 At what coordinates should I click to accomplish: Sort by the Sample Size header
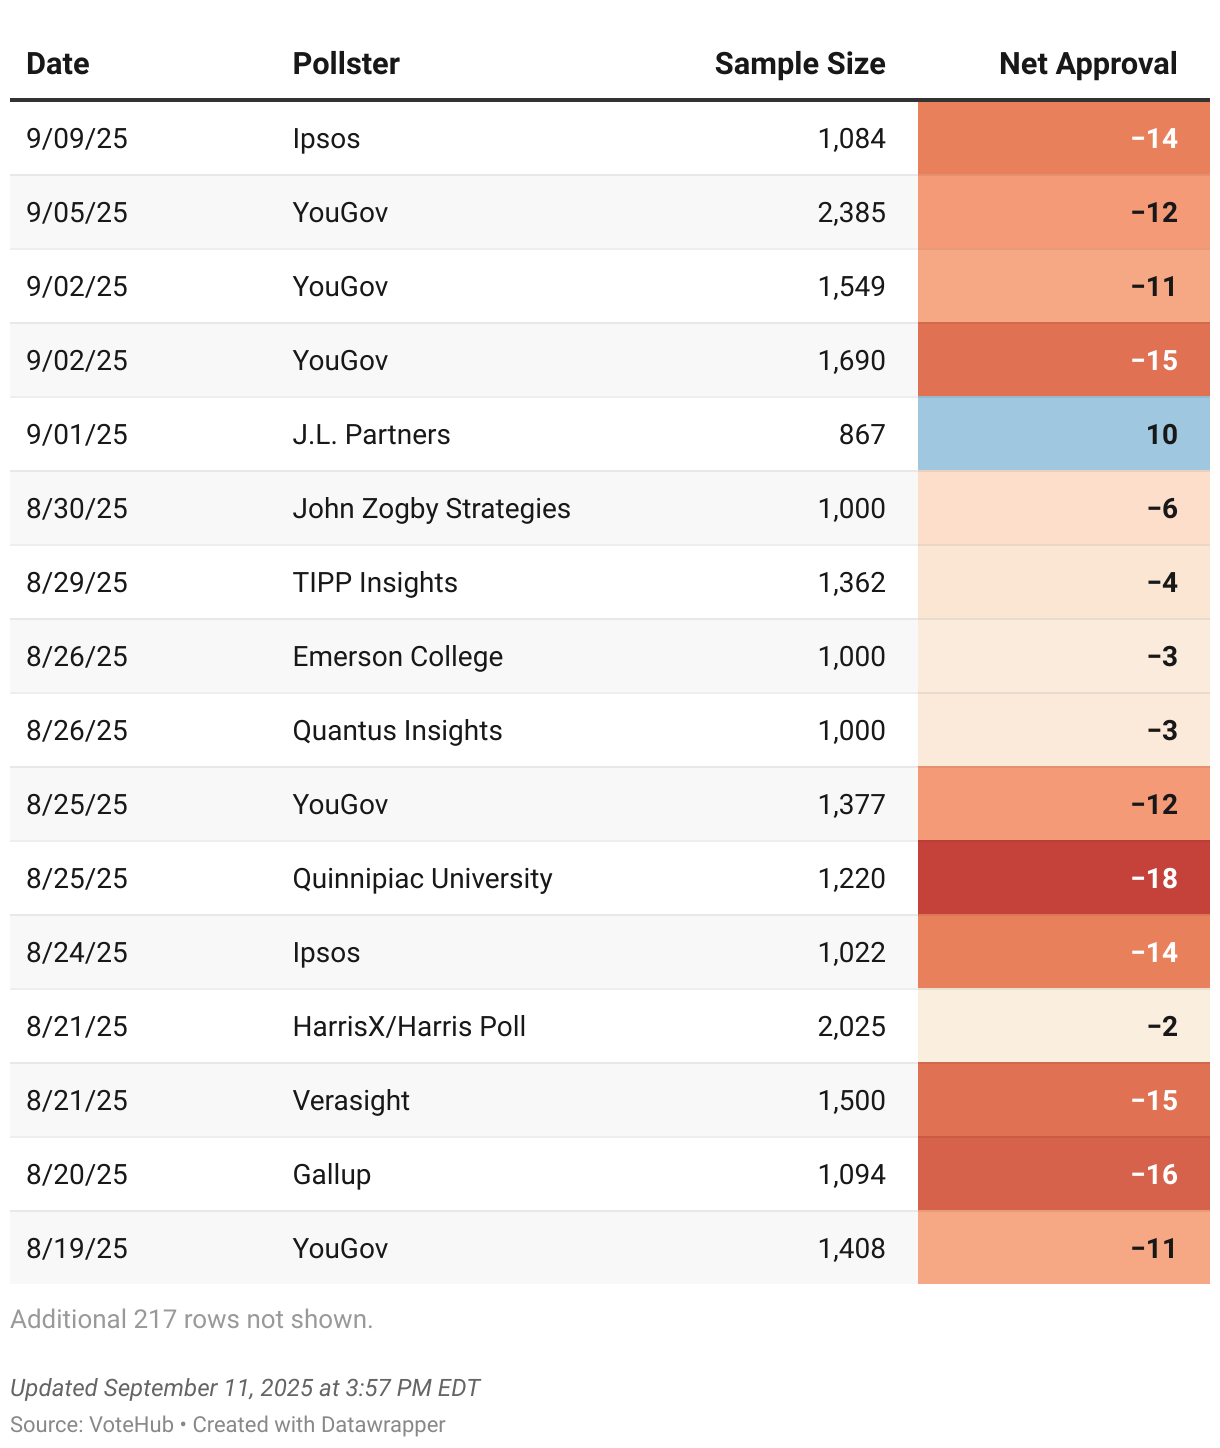click(799, 64)
